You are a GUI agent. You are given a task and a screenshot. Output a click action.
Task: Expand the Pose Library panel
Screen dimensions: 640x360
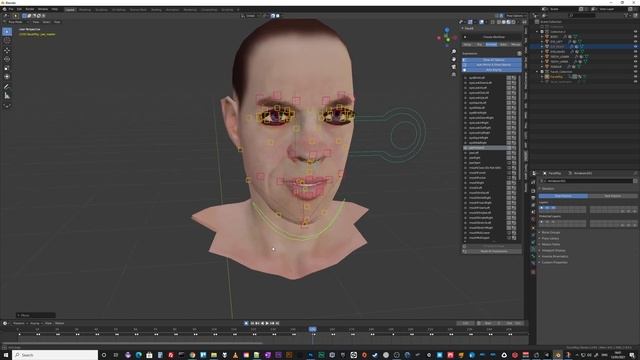click(551, 238)
